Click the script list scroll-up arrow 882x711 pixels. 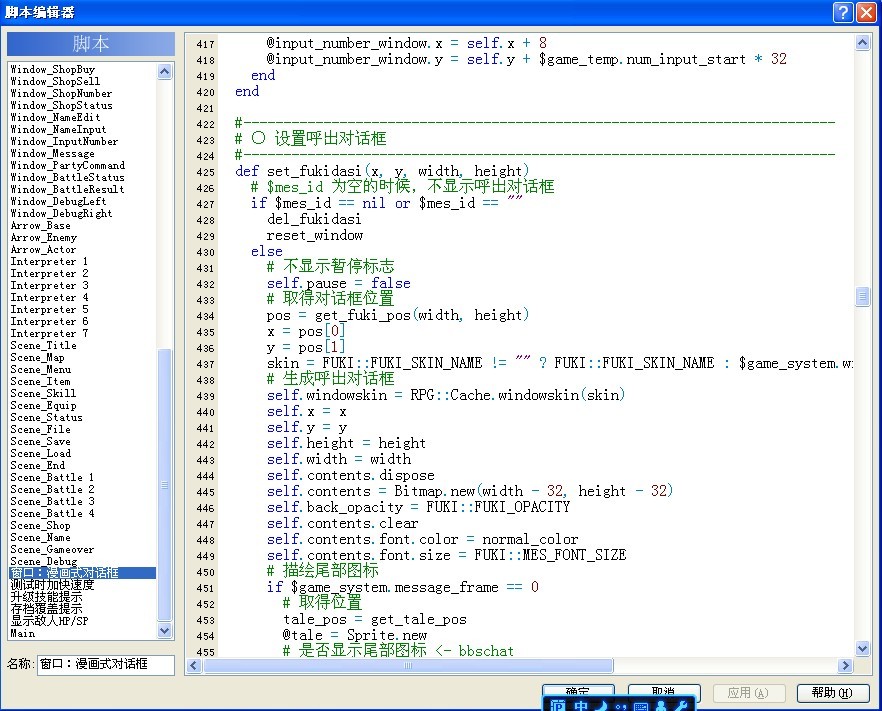pyautogui.click(x=164, y=71)
